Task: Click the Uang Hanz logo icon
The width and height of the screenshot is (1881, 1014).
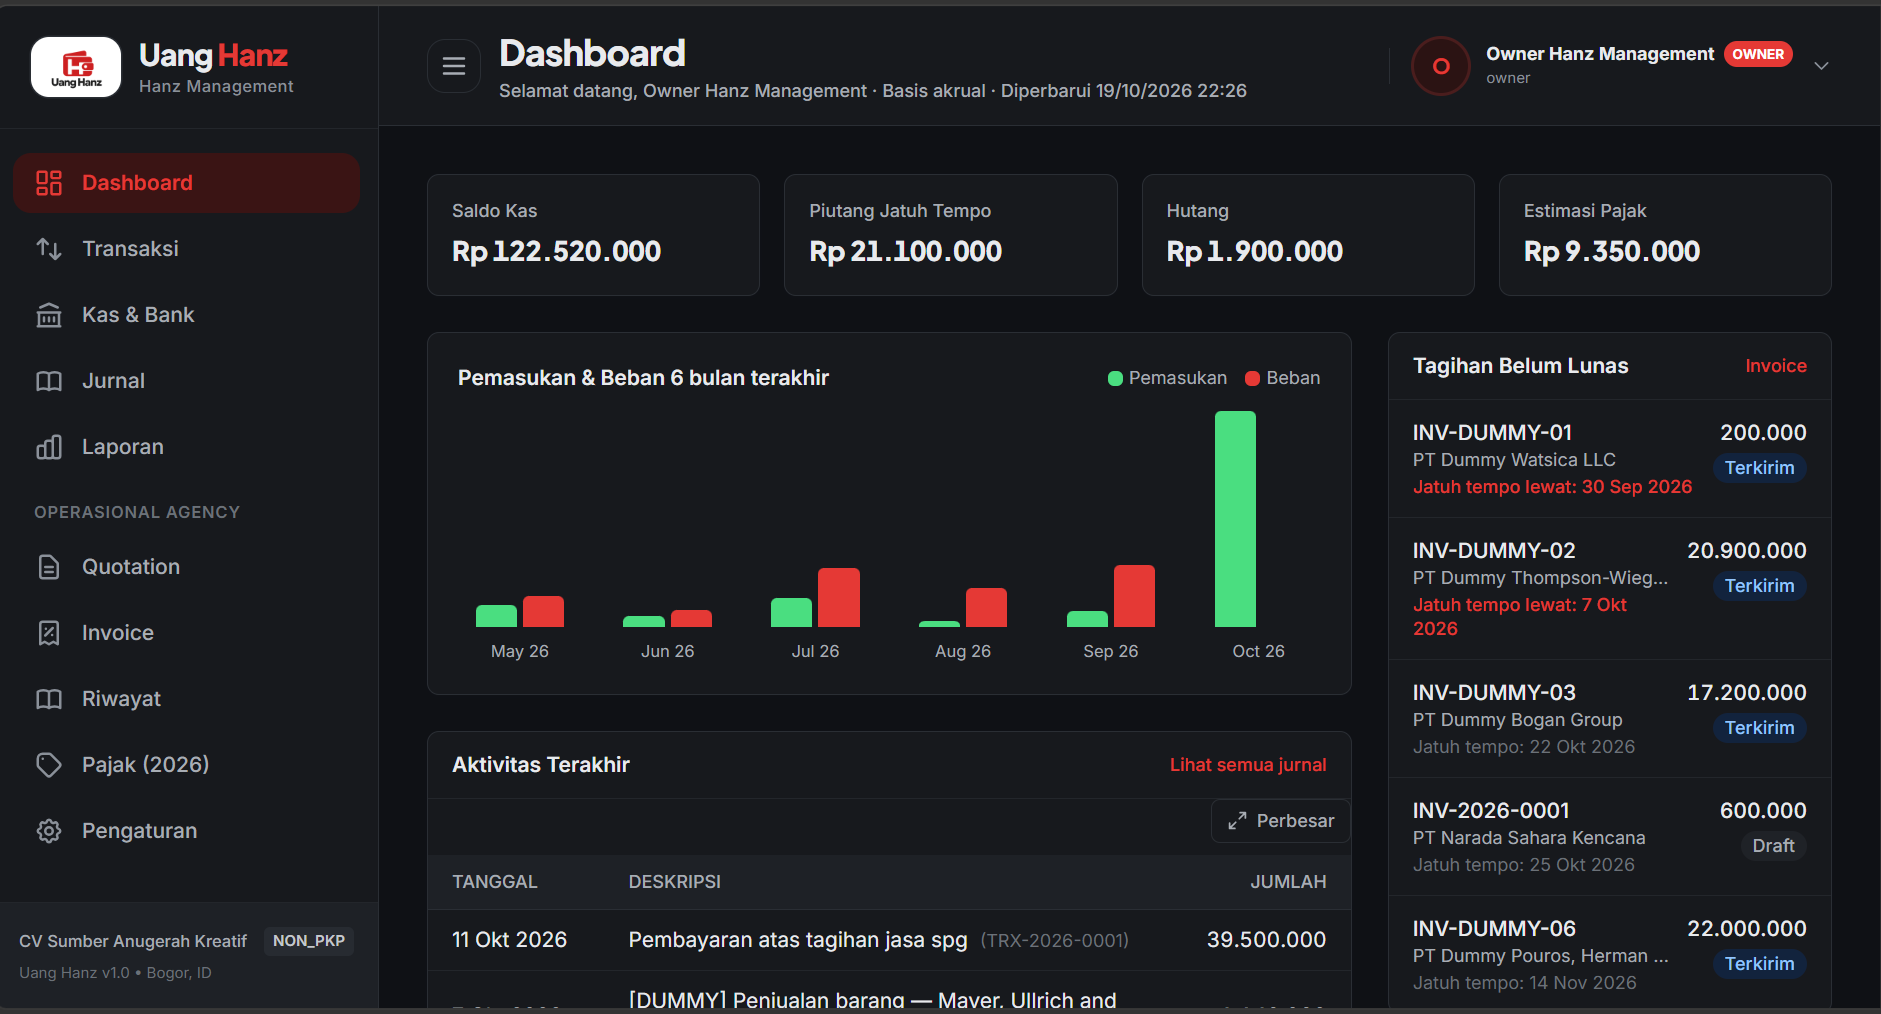Action: (76, 67)
